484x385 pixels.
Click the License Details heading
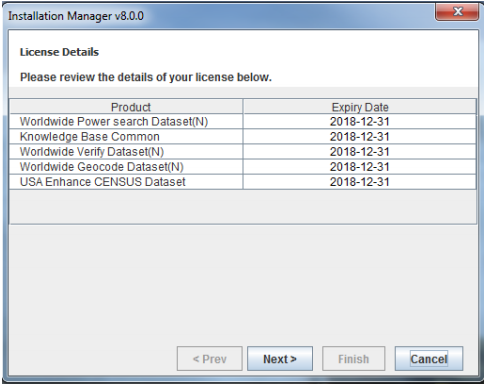pyautogui.click(x=59, y=52)
